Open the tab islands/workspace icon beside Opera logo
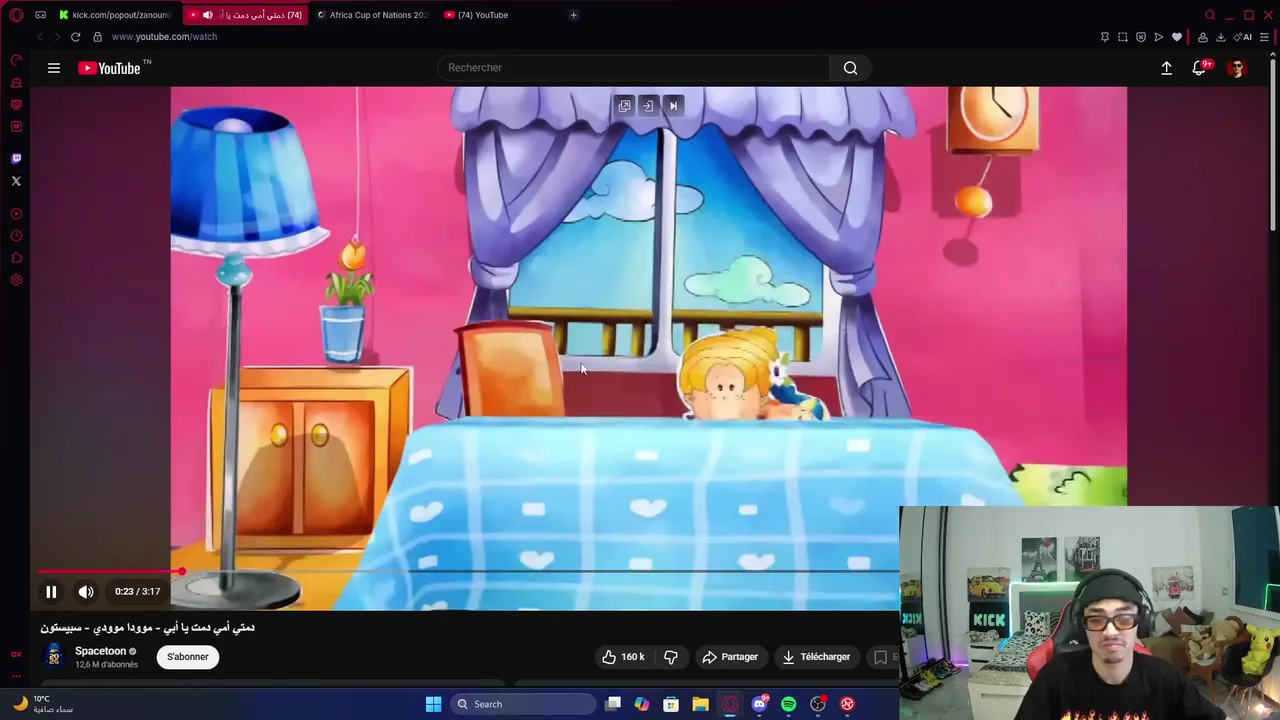 pyautogui.click(x=40, y=15)
